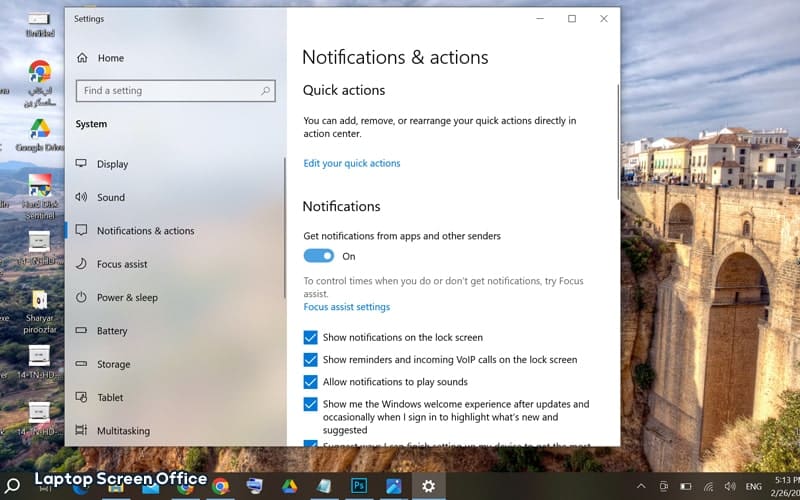Select the Sharyar piroozfar desktop file
800x500 pixels.
click(40, 312)
